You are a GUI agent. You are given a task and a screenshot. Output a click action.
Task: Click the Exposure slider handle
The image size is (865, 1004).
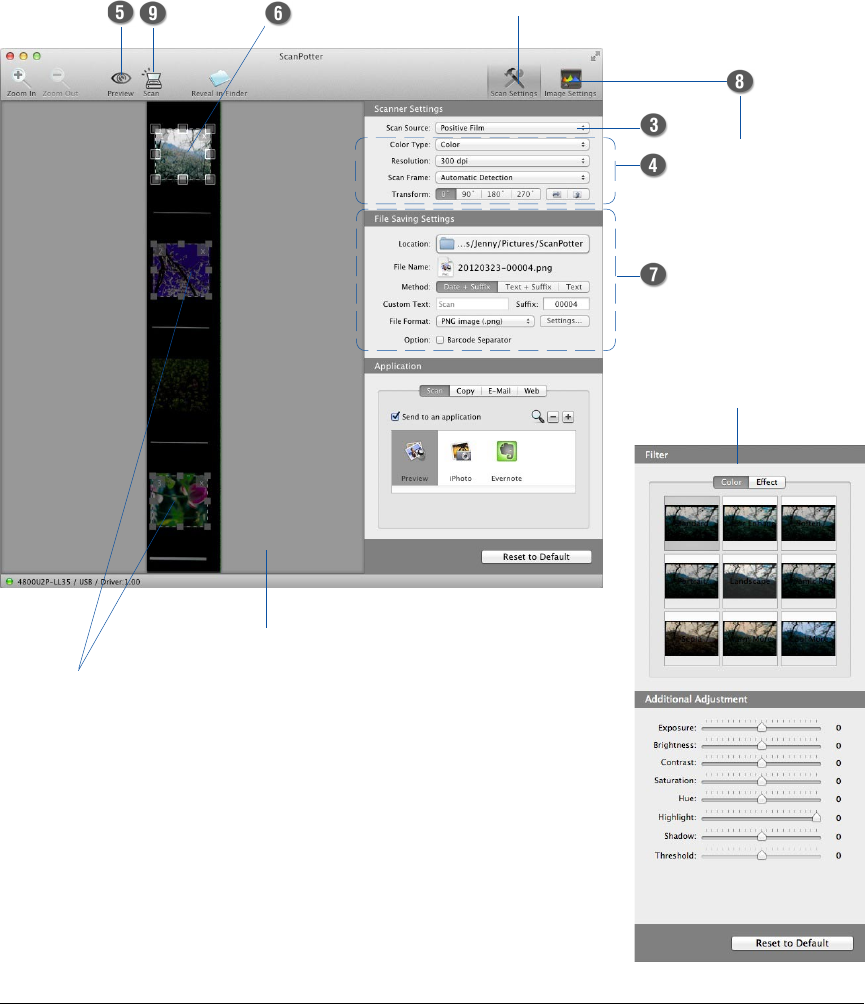click(x=761, y=729)
